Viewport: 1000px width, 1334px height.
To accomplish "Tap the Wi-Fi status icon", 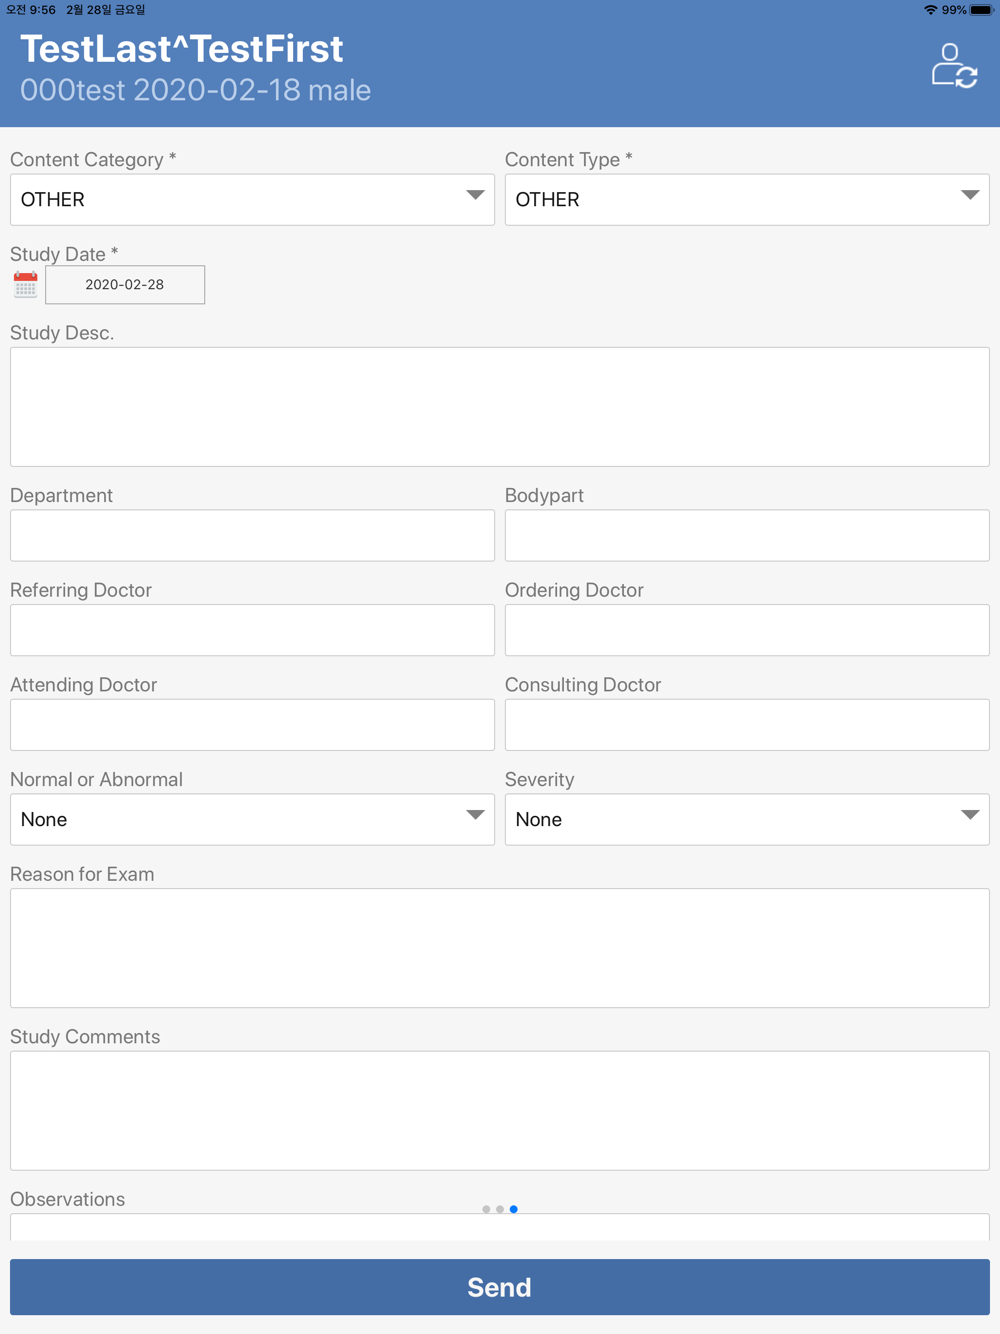I will point(930,10).
